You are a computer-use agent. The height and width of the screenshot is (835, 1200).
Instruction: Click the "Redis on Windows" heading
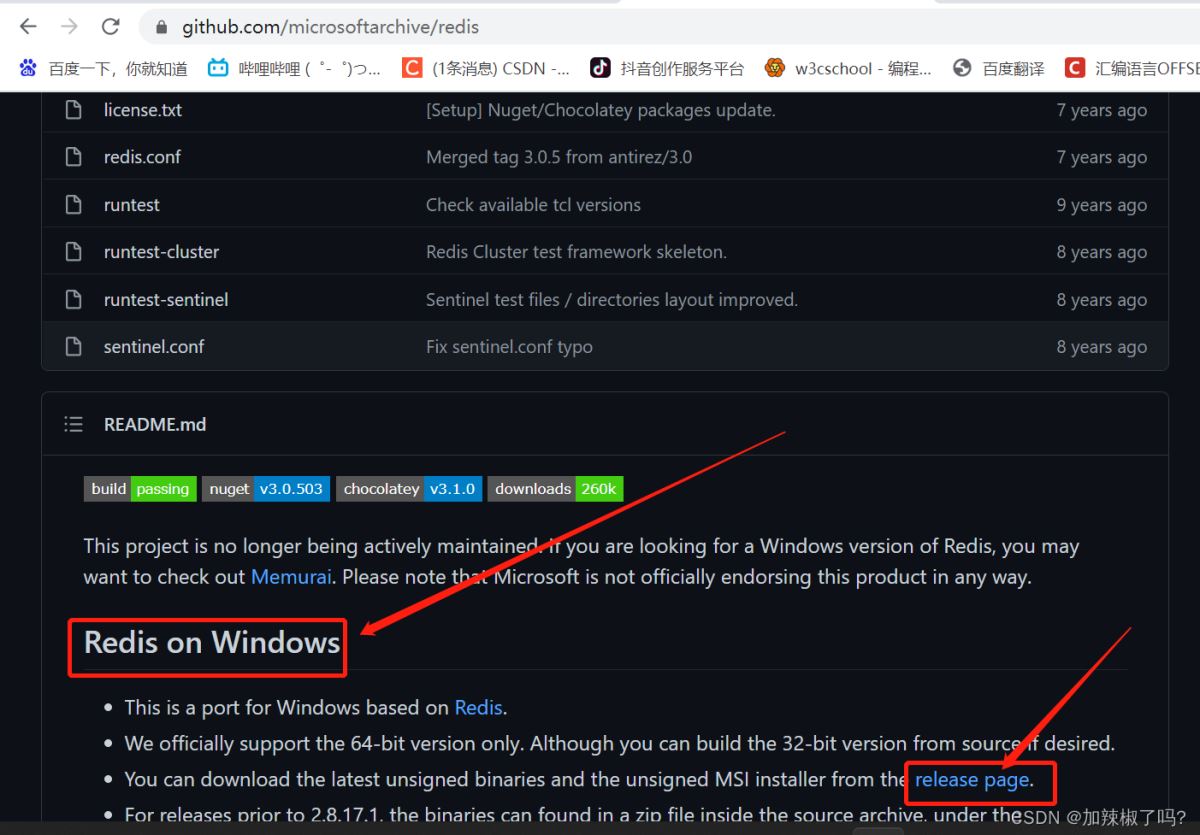(x=212, y=642)
